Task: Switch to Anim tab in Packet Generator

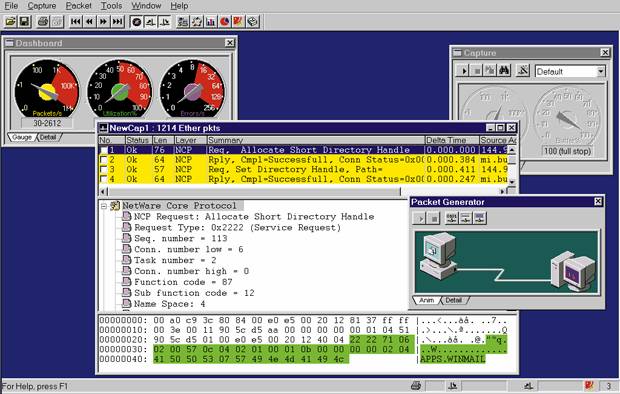Action: [426, 300]
